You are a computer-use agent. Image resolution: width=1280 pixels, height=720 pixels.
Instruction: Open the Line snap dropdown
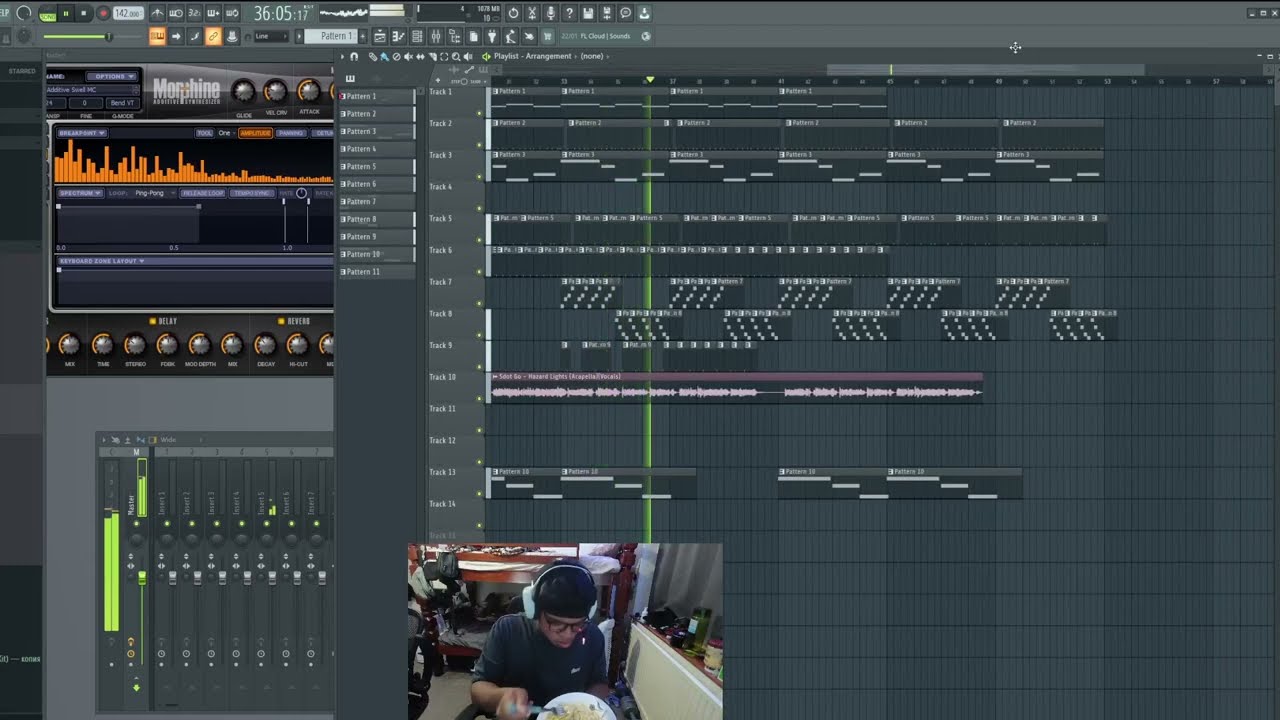point(270,36)
